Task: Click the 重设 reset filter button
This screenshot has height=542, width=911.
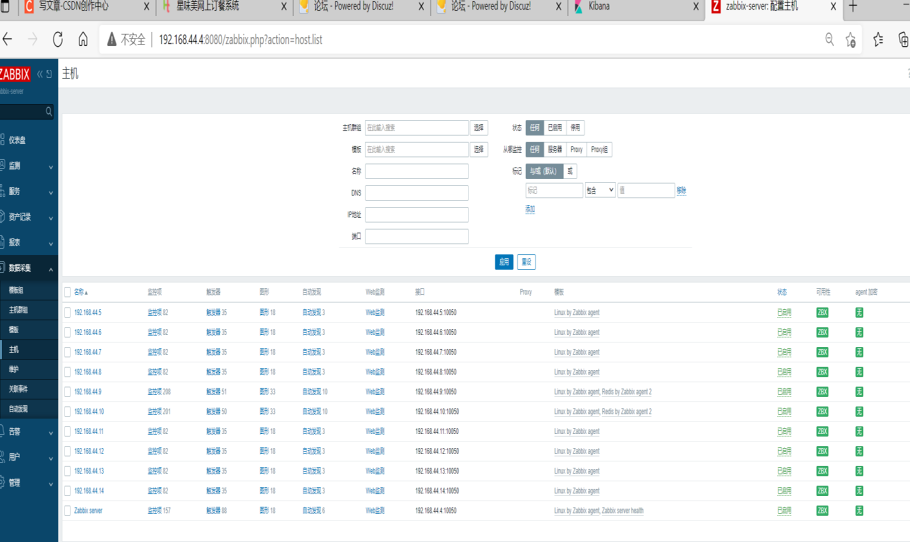Action: [x=526, y=262]
